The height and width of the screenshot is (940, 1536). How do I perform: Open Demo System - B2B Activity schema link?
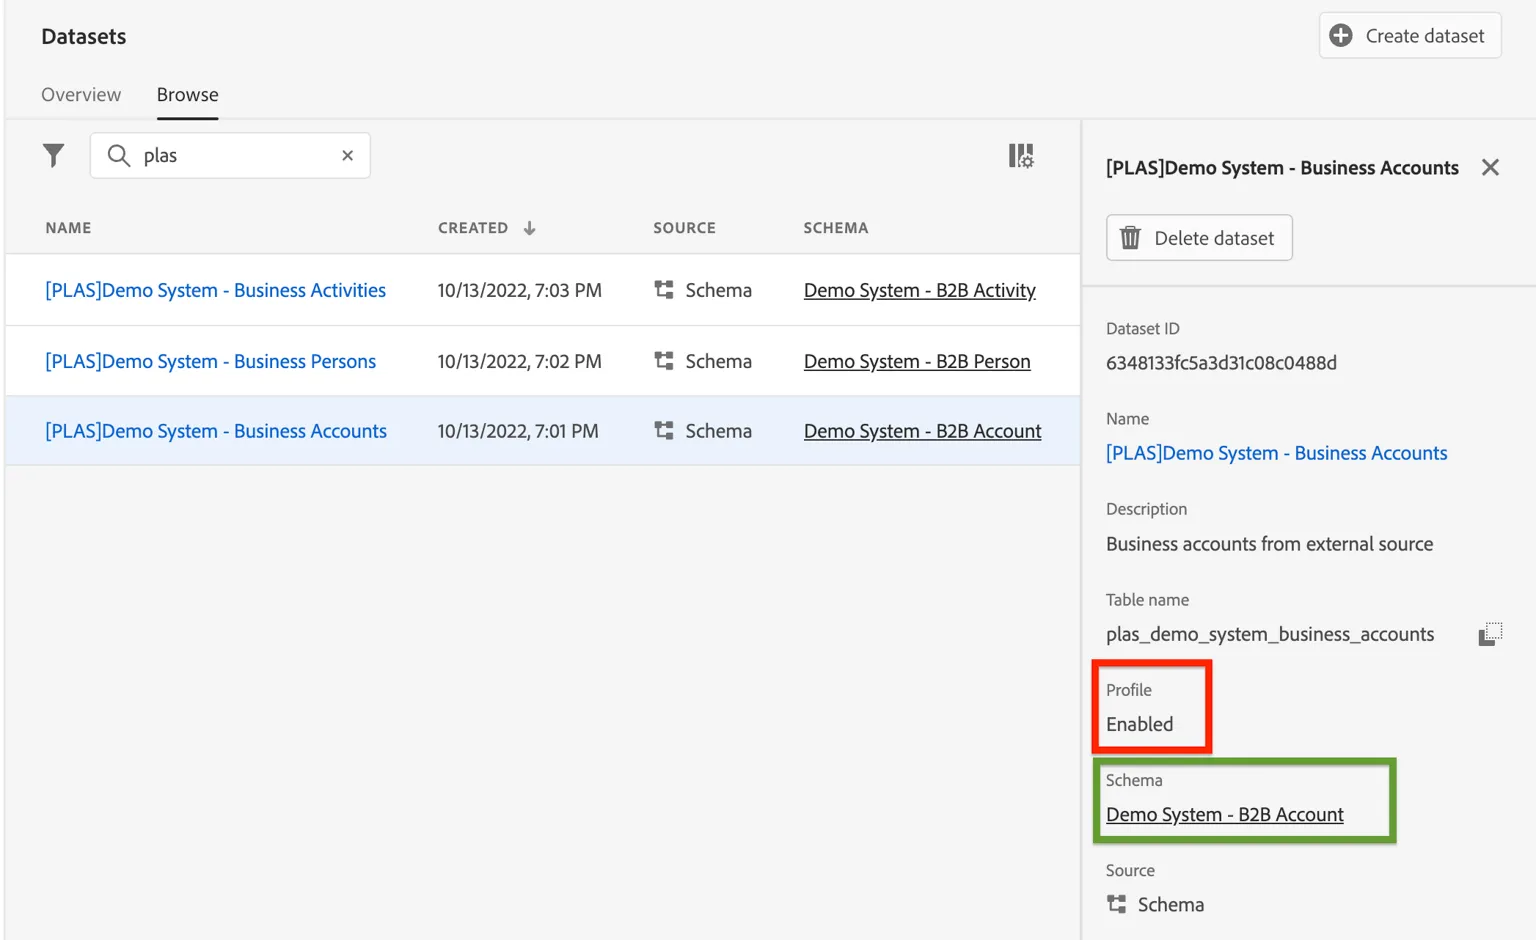920,290
